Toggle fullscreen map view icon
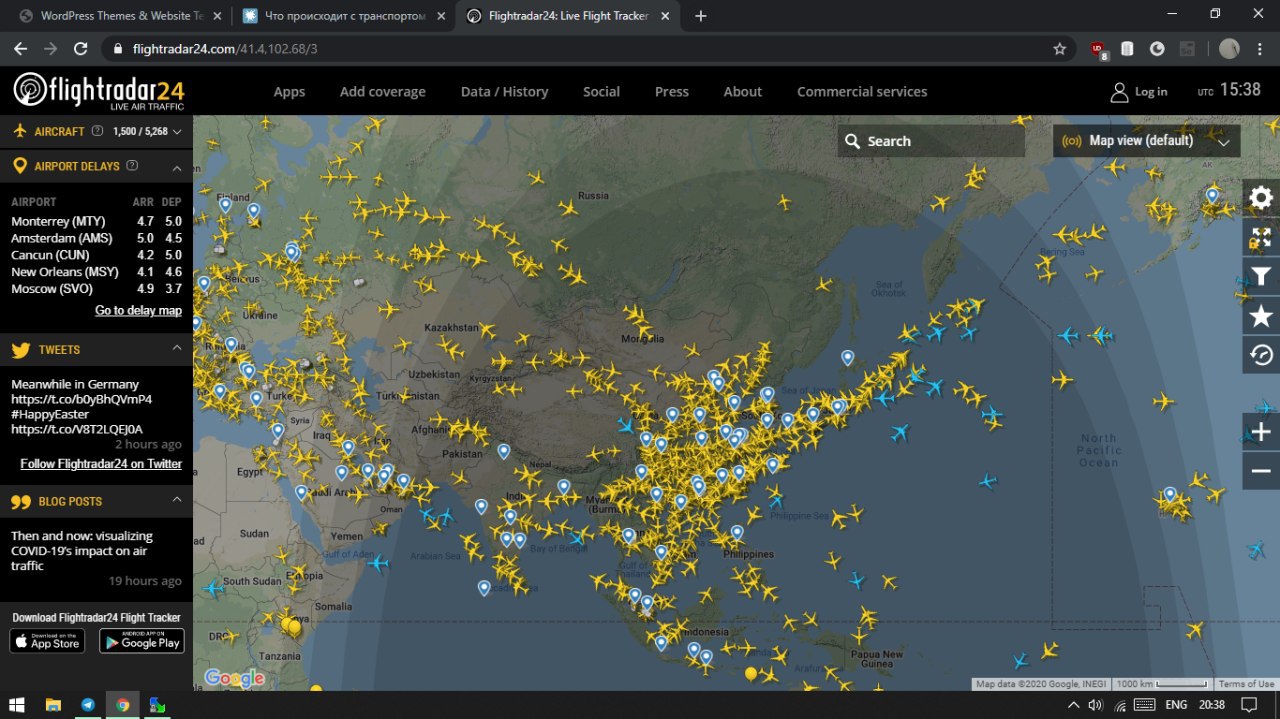 pos(1261,237)
